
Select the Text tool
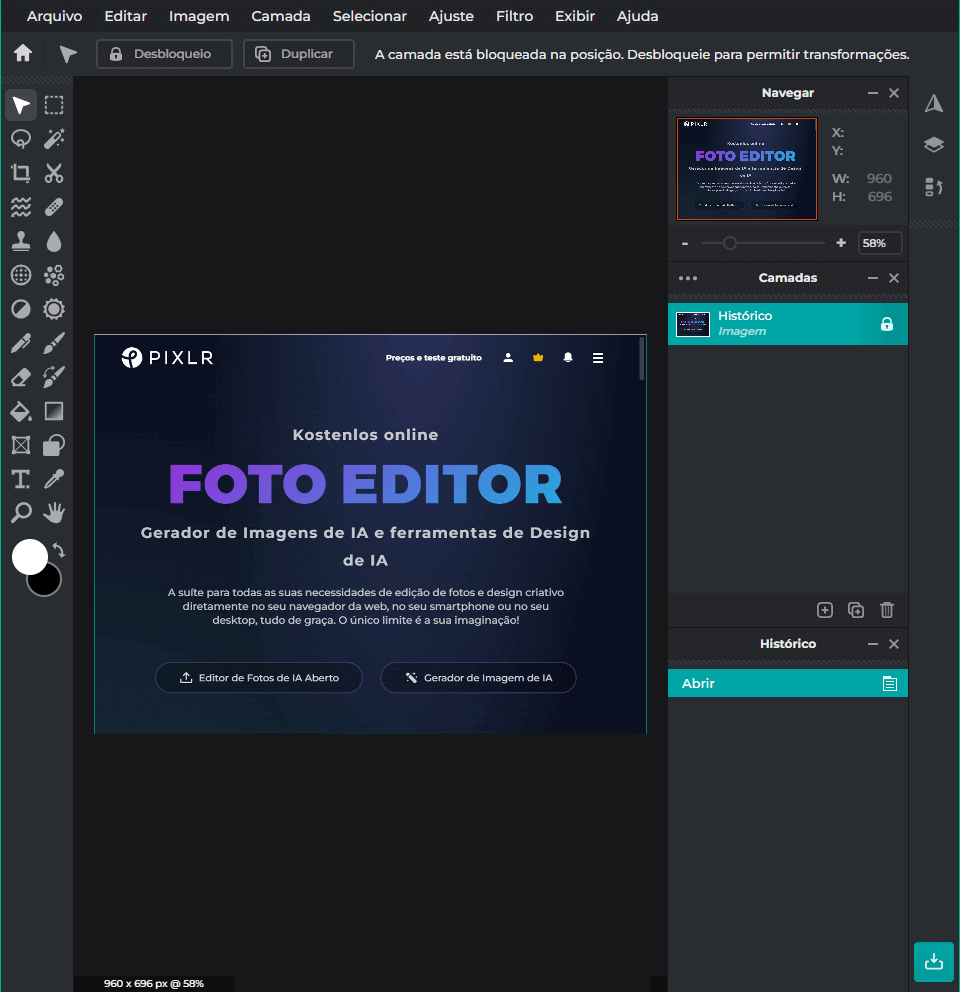tap(21, 480)
